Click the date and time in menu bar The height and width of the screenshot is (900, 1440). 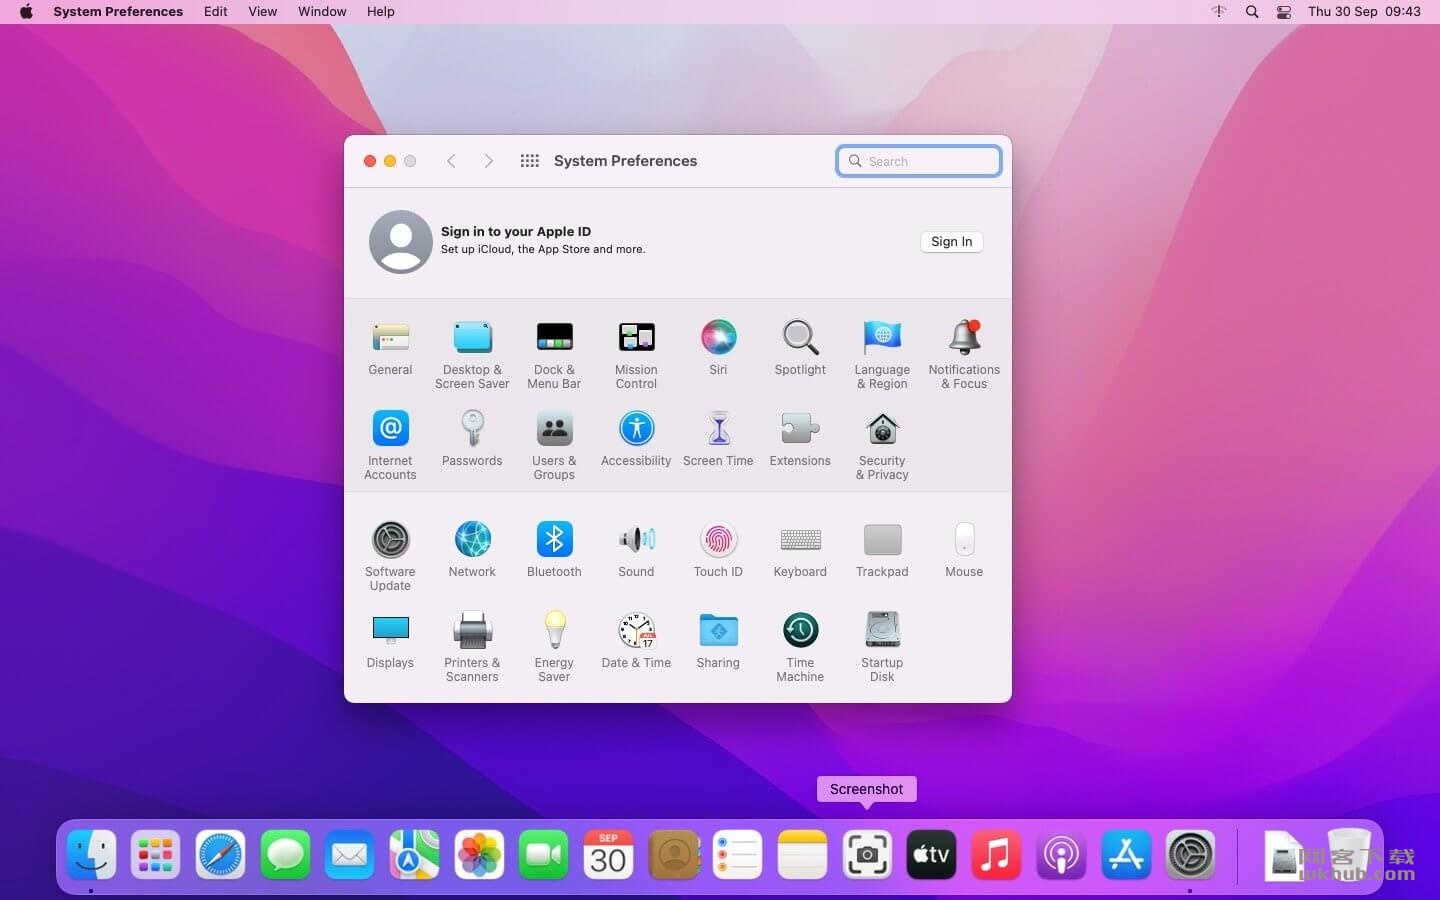coord(1364,12)
